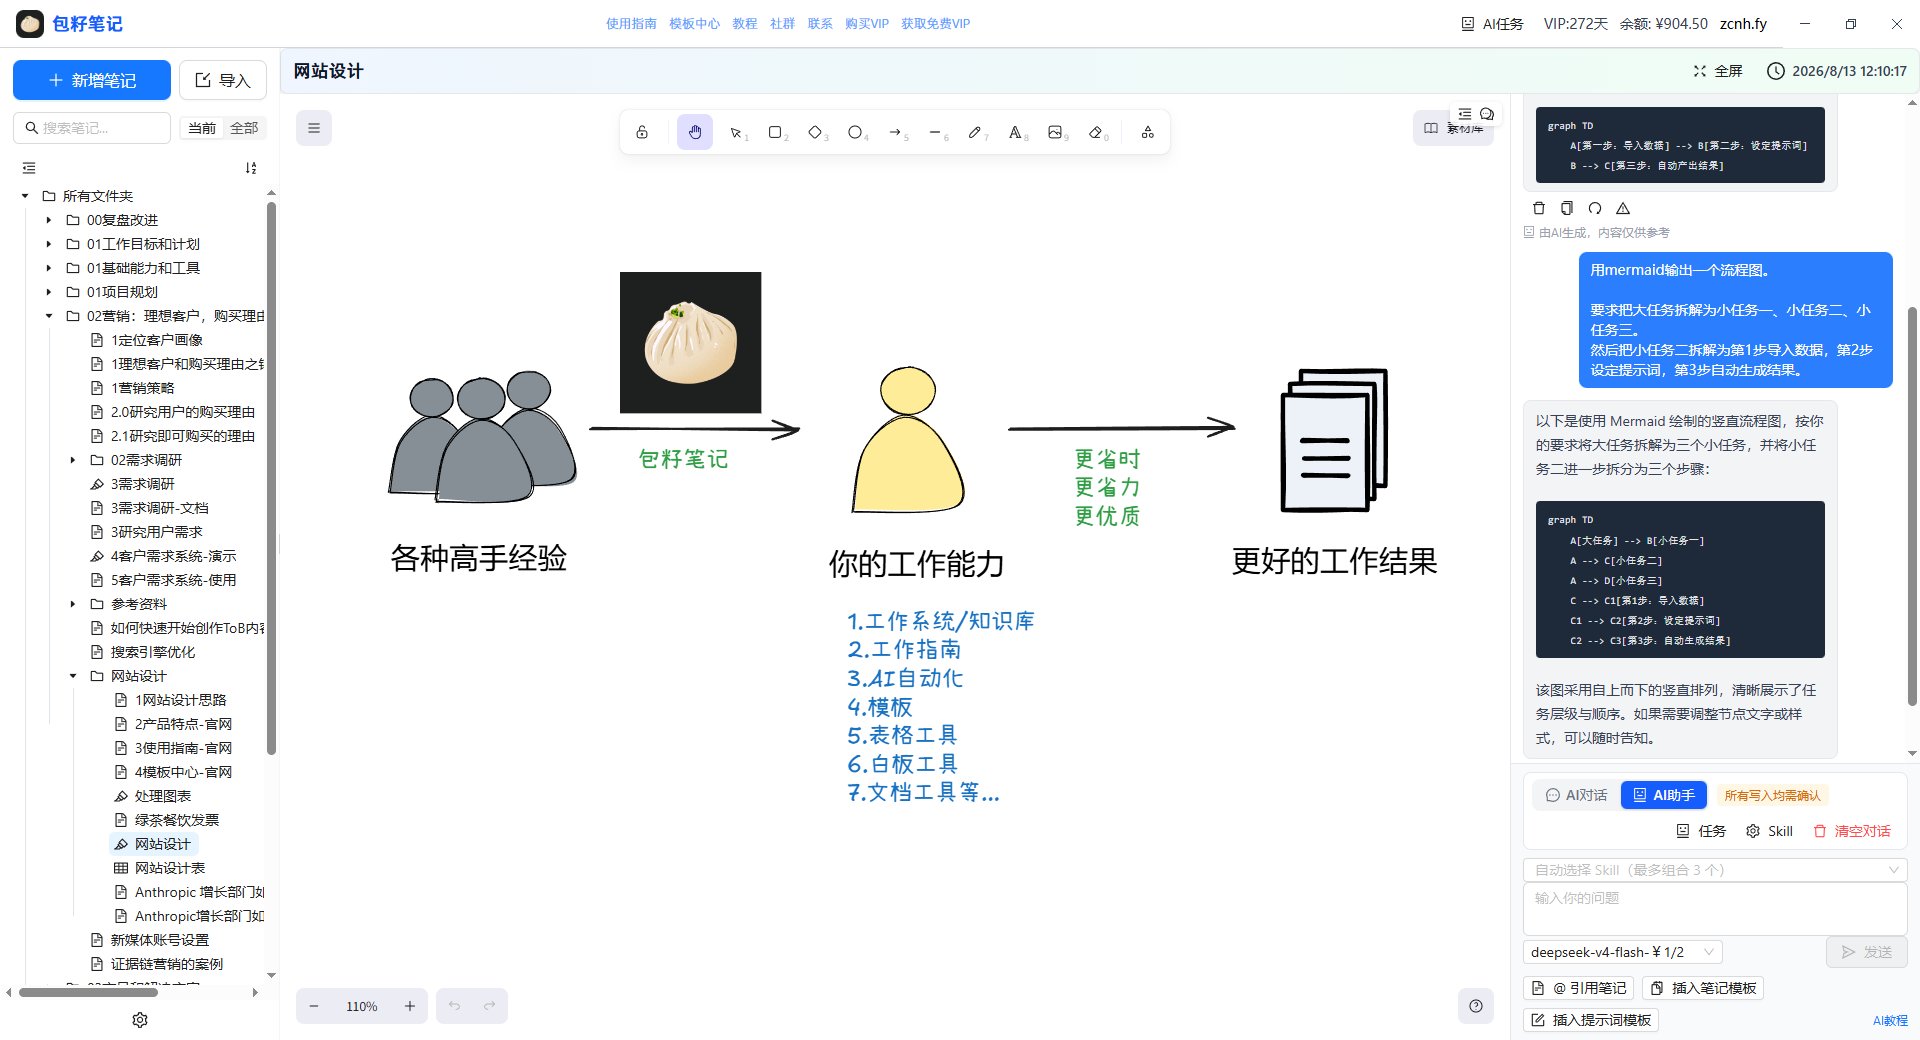The image size is (1920, 1040).
Task: Toggle the AI chat panel icon
Action: click(x=1487, y=114)
